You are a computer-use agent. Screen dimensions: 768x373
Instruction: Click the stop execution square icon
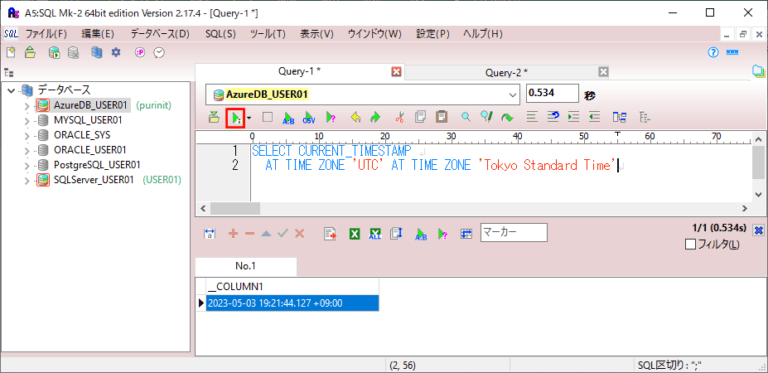tap(267, 117)
